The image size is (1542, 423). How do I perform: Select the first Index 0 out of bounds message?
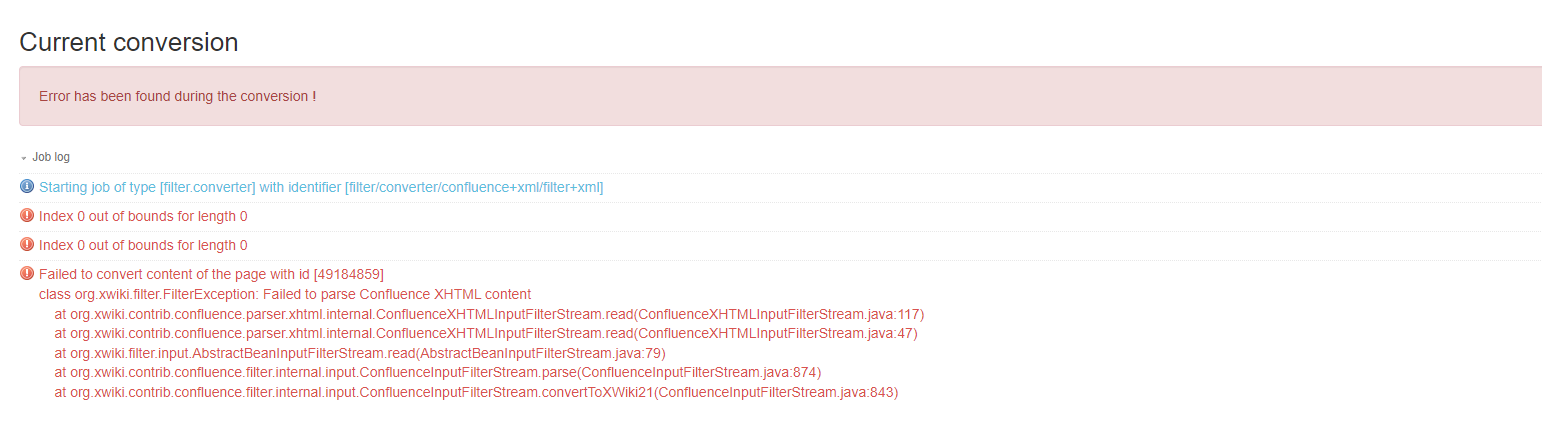[143, 216]
